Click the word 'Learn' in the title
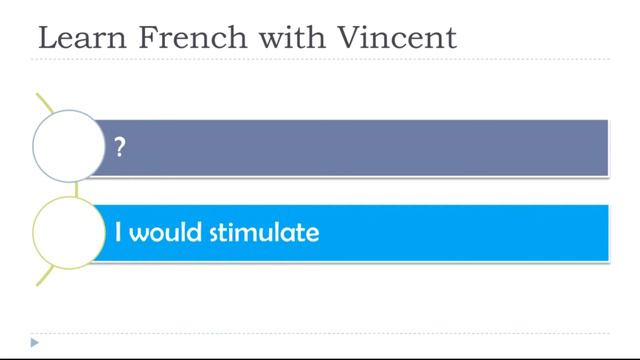 click(x=82, y=38)
